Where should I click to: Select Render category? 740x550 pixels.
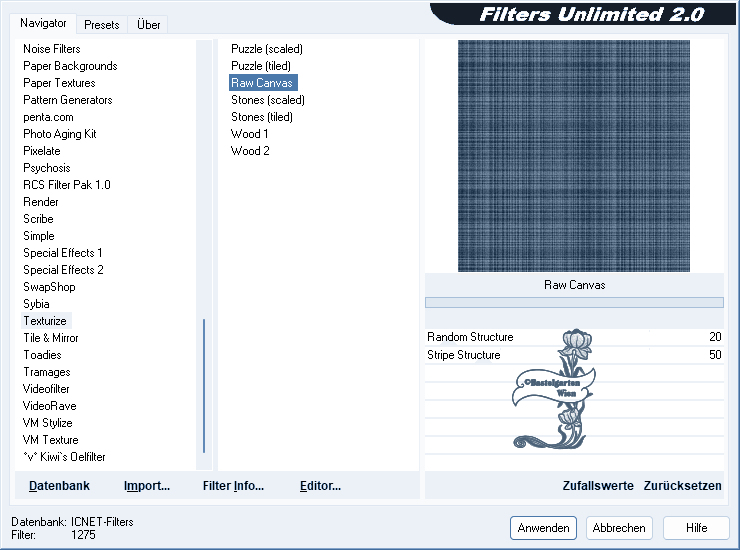click(41, 202)
